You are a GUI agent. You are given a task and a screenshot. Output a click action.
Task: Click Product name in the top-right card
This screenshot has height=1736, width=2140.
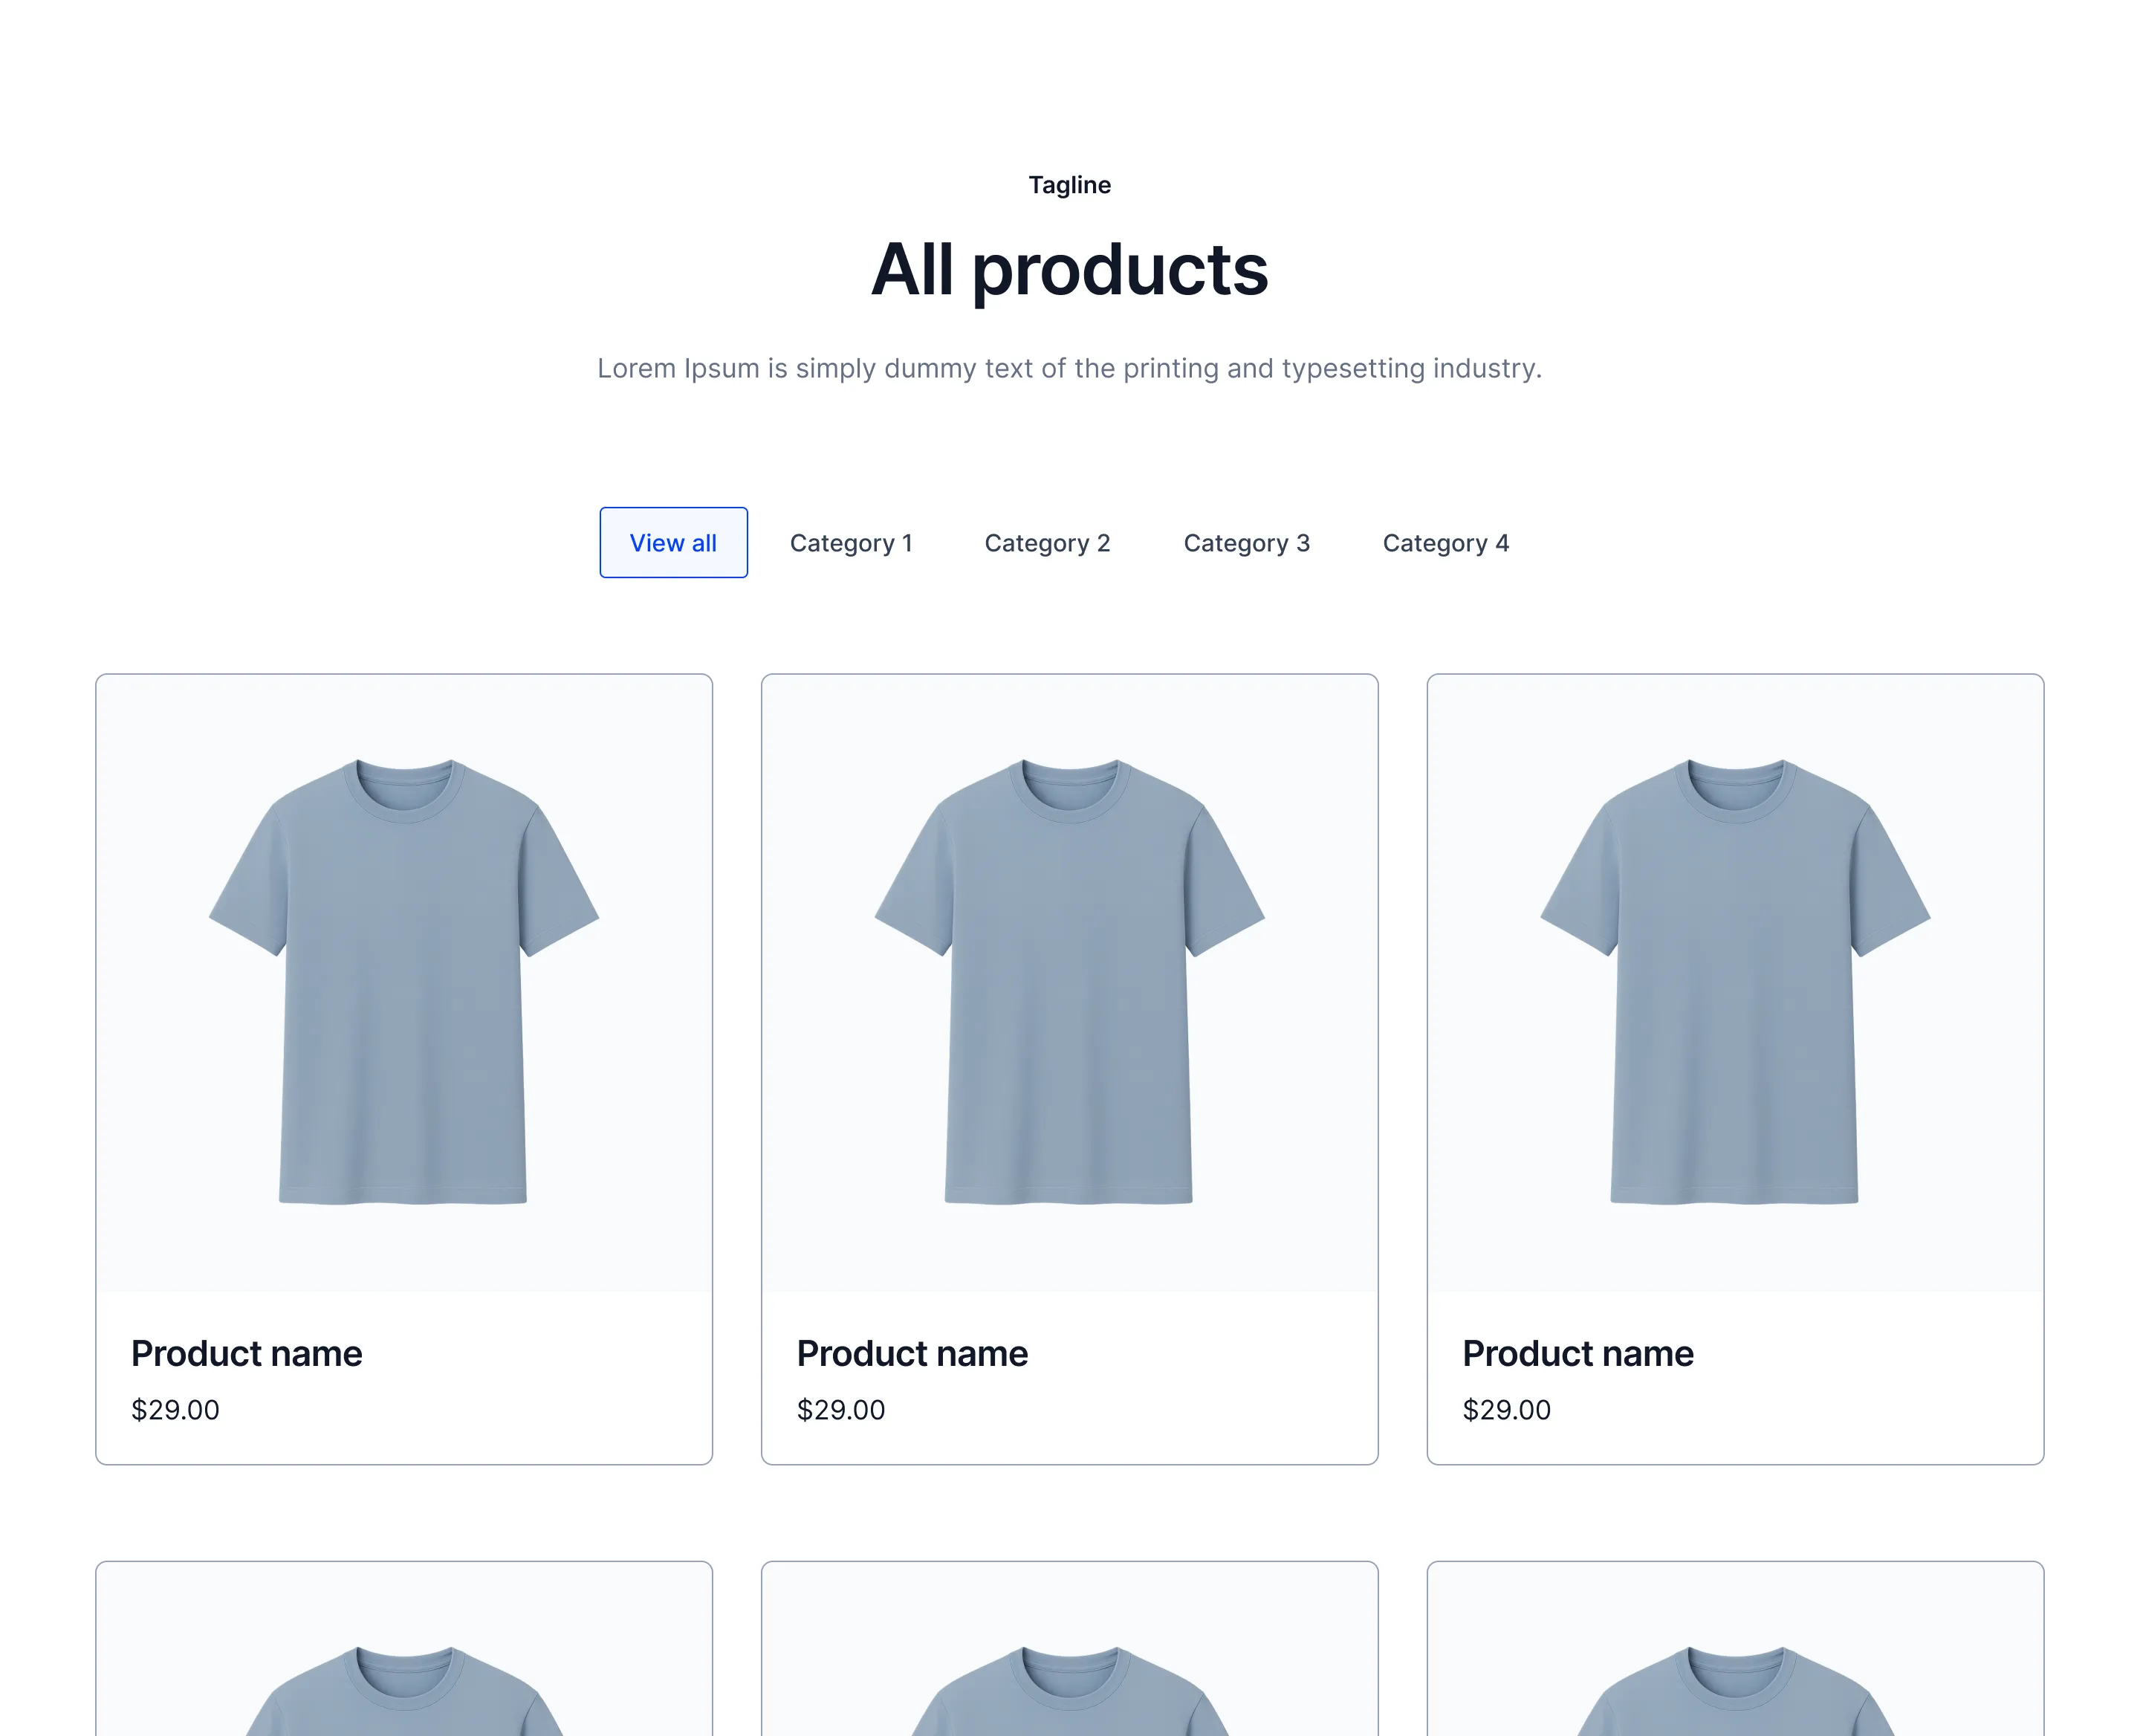click(x=1578, y=1353)
